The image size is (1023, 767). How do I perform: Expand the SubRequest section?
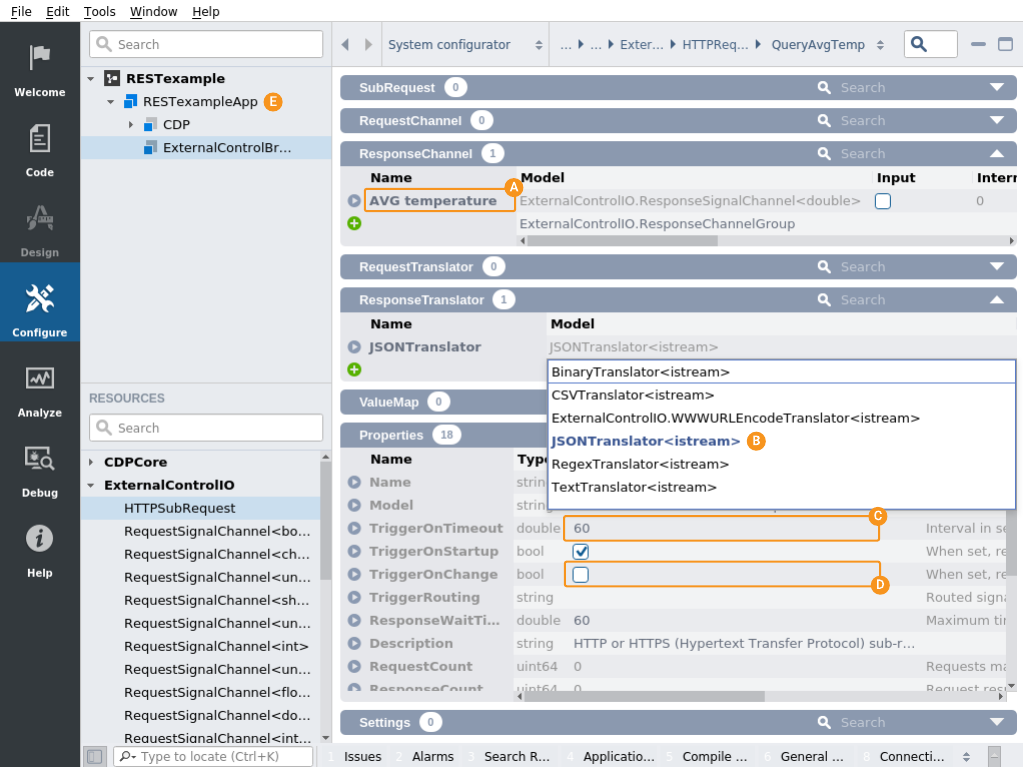coord(996,88)
